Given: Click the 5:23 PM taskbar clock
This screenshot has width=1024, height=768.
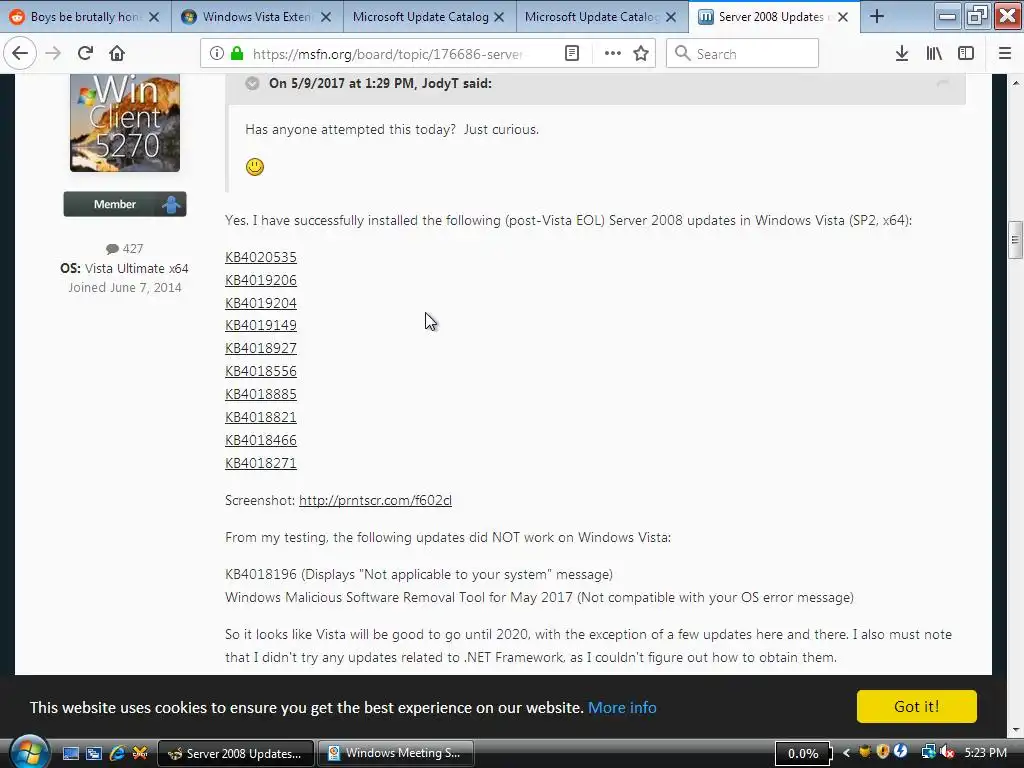Looking at the screenshot, I should coord(985,752).
